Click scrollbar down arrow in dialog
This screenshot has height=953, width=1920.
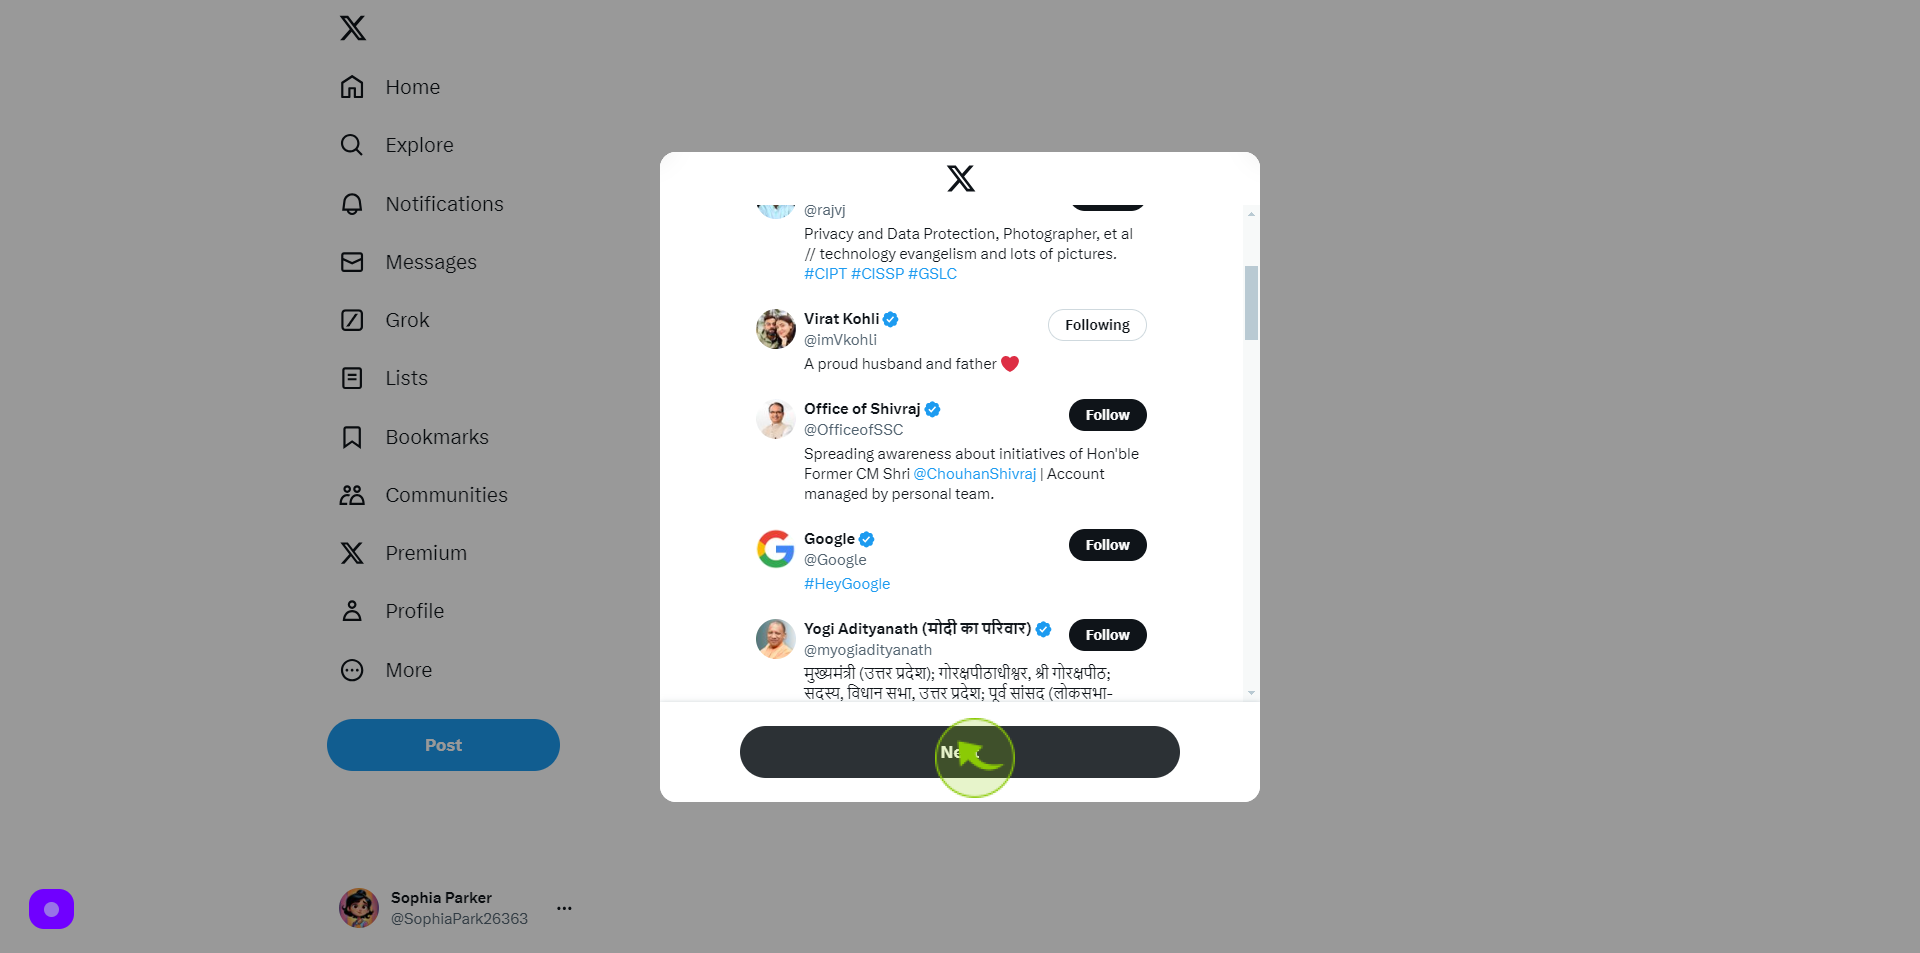click(x=1251, y=693)
